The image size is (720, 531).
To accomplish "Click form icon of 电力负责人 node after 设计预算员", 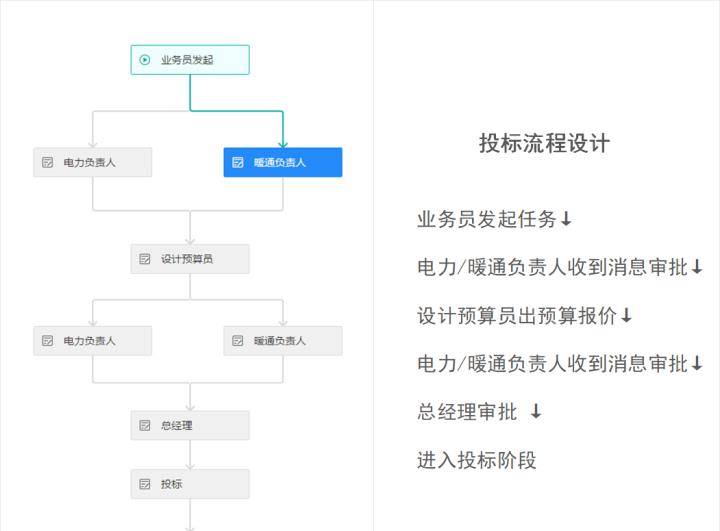I will pos(47,341).
